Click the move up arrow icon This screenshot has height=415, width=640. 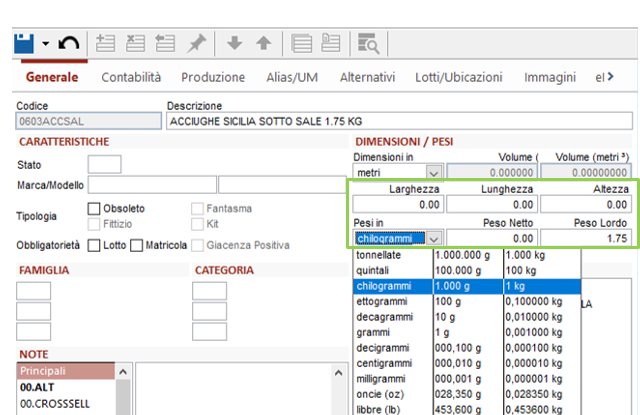263,43
